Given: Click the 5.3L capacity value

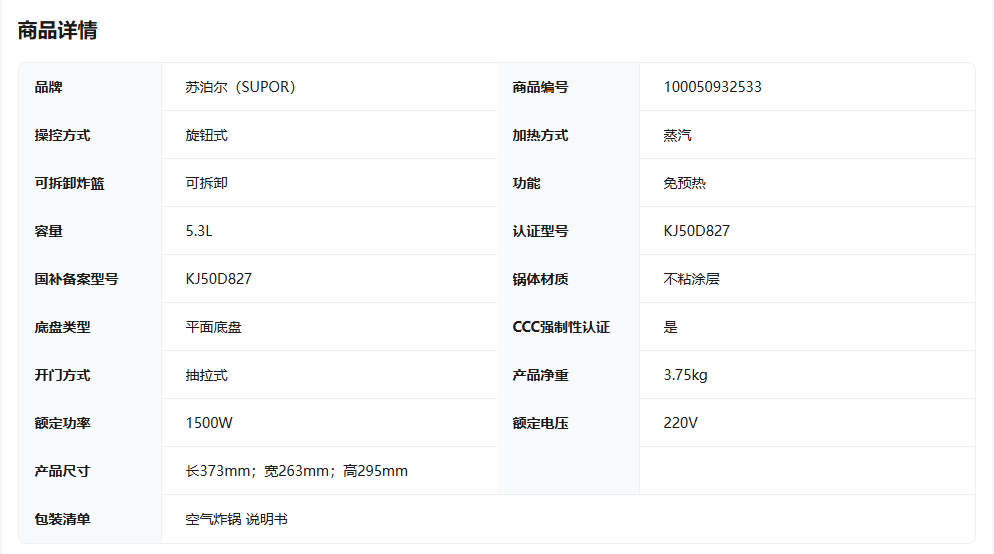Looking at the screenshot, I should [199, 231].
